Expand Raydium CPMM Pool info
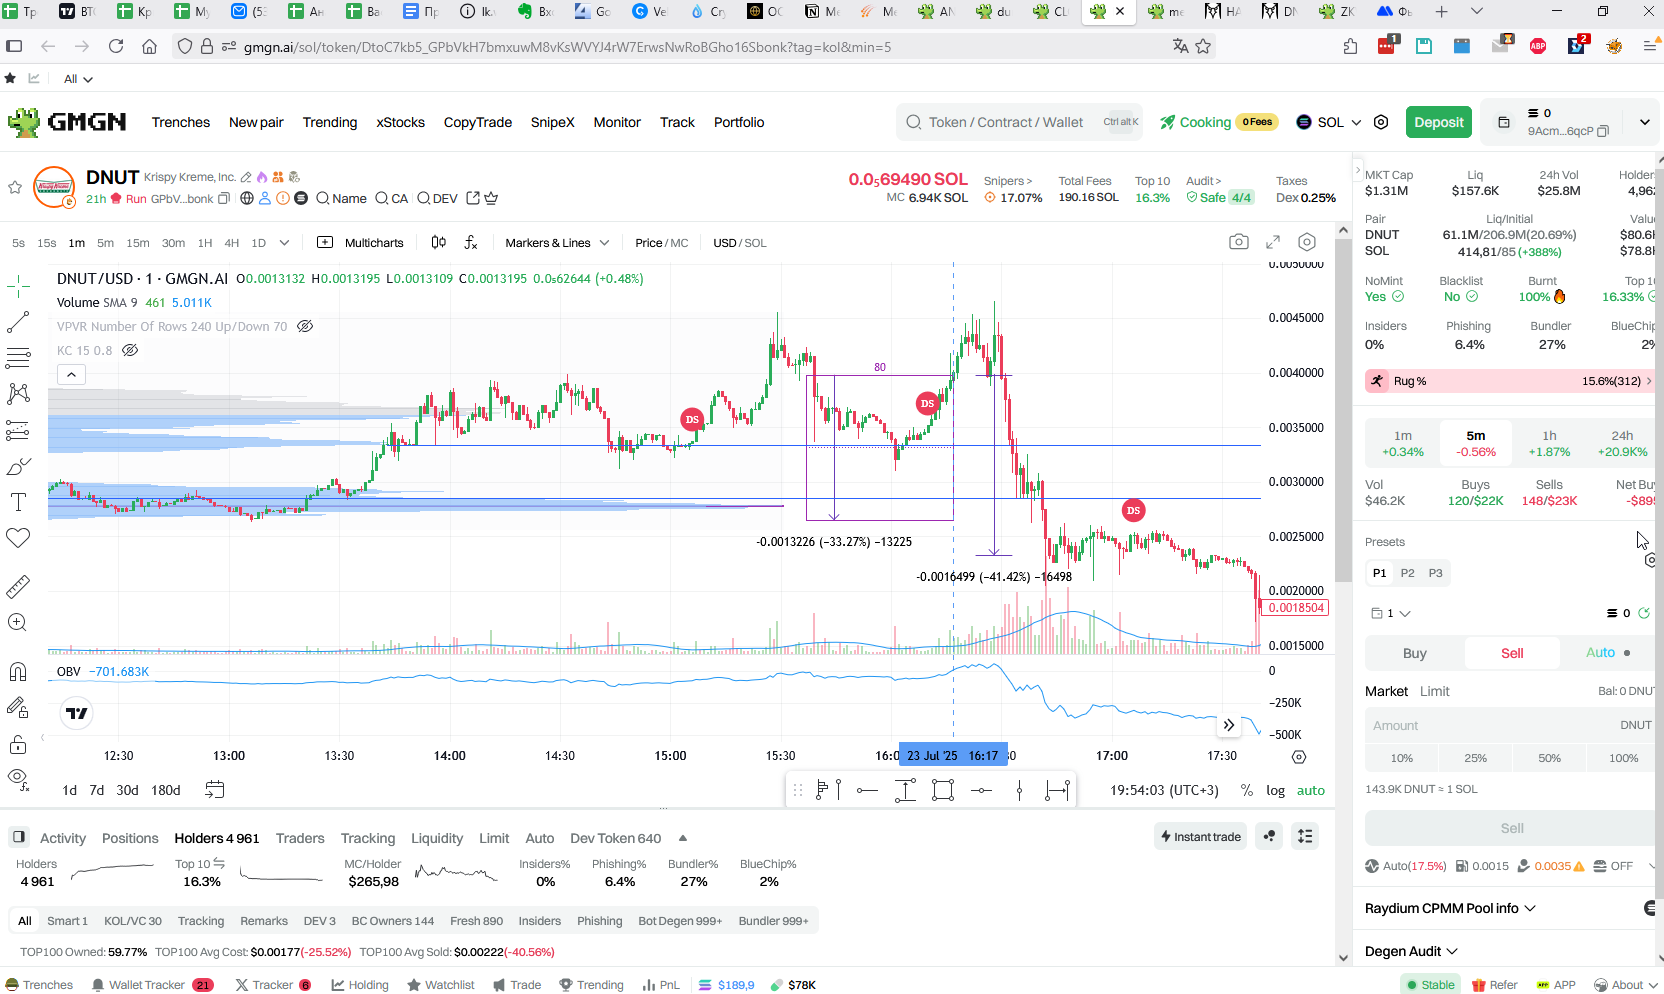 (x=1450, y=908)
